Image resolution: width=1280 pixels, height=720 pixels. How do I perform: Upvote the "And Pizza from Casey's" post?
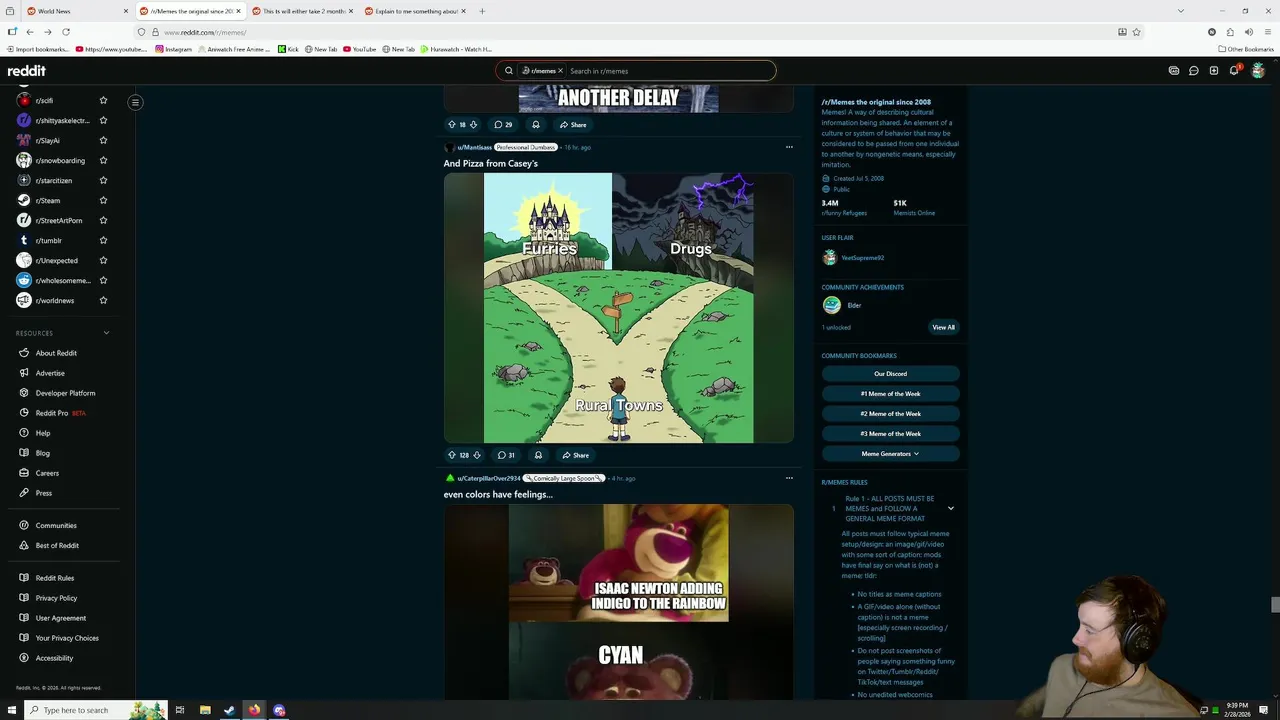point(451,455)
